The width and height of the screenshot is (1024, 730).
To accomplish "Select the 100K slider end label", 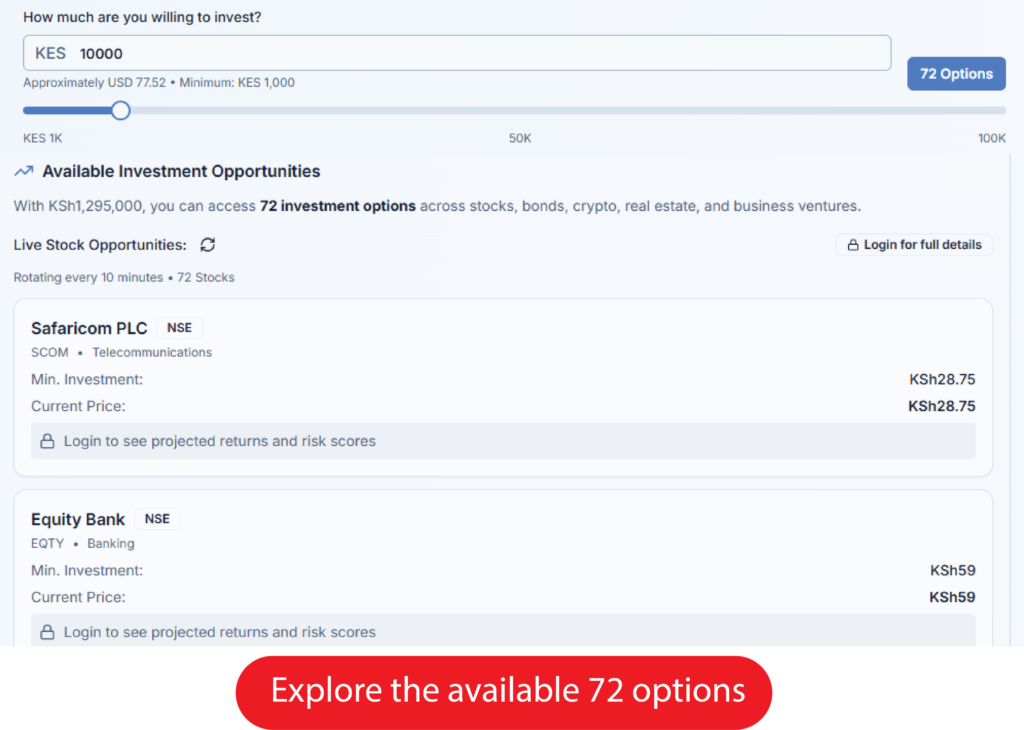I will coord(991,138).
